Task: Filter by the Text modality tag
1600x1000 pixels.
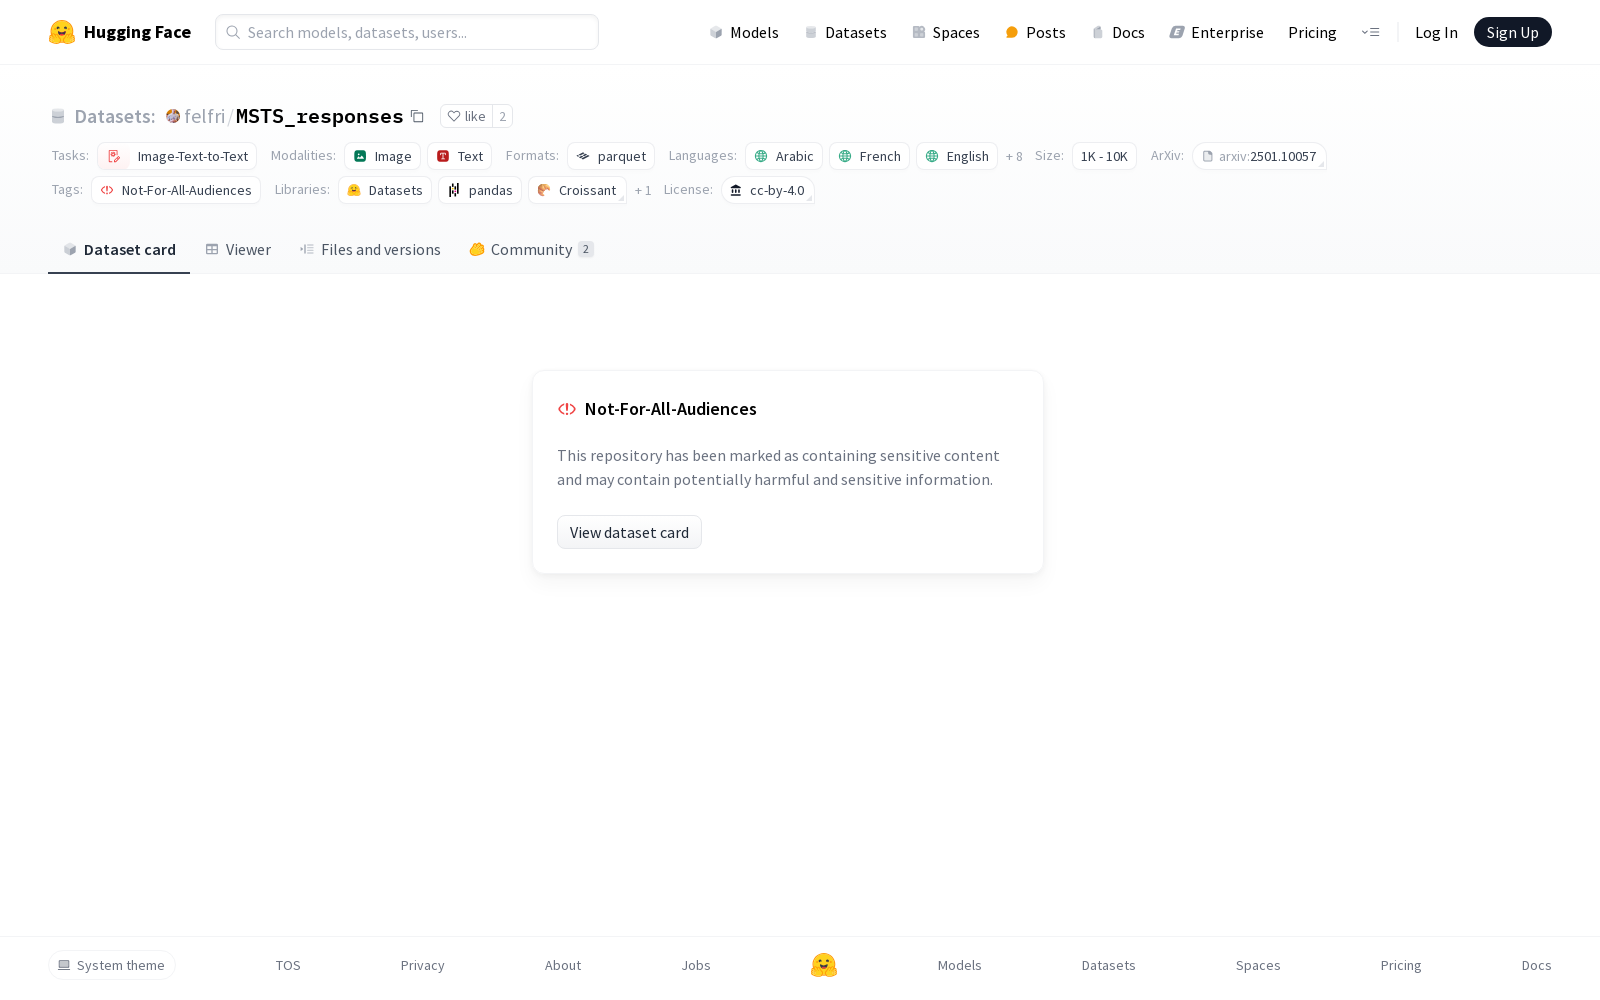Action: coord(460,156)
